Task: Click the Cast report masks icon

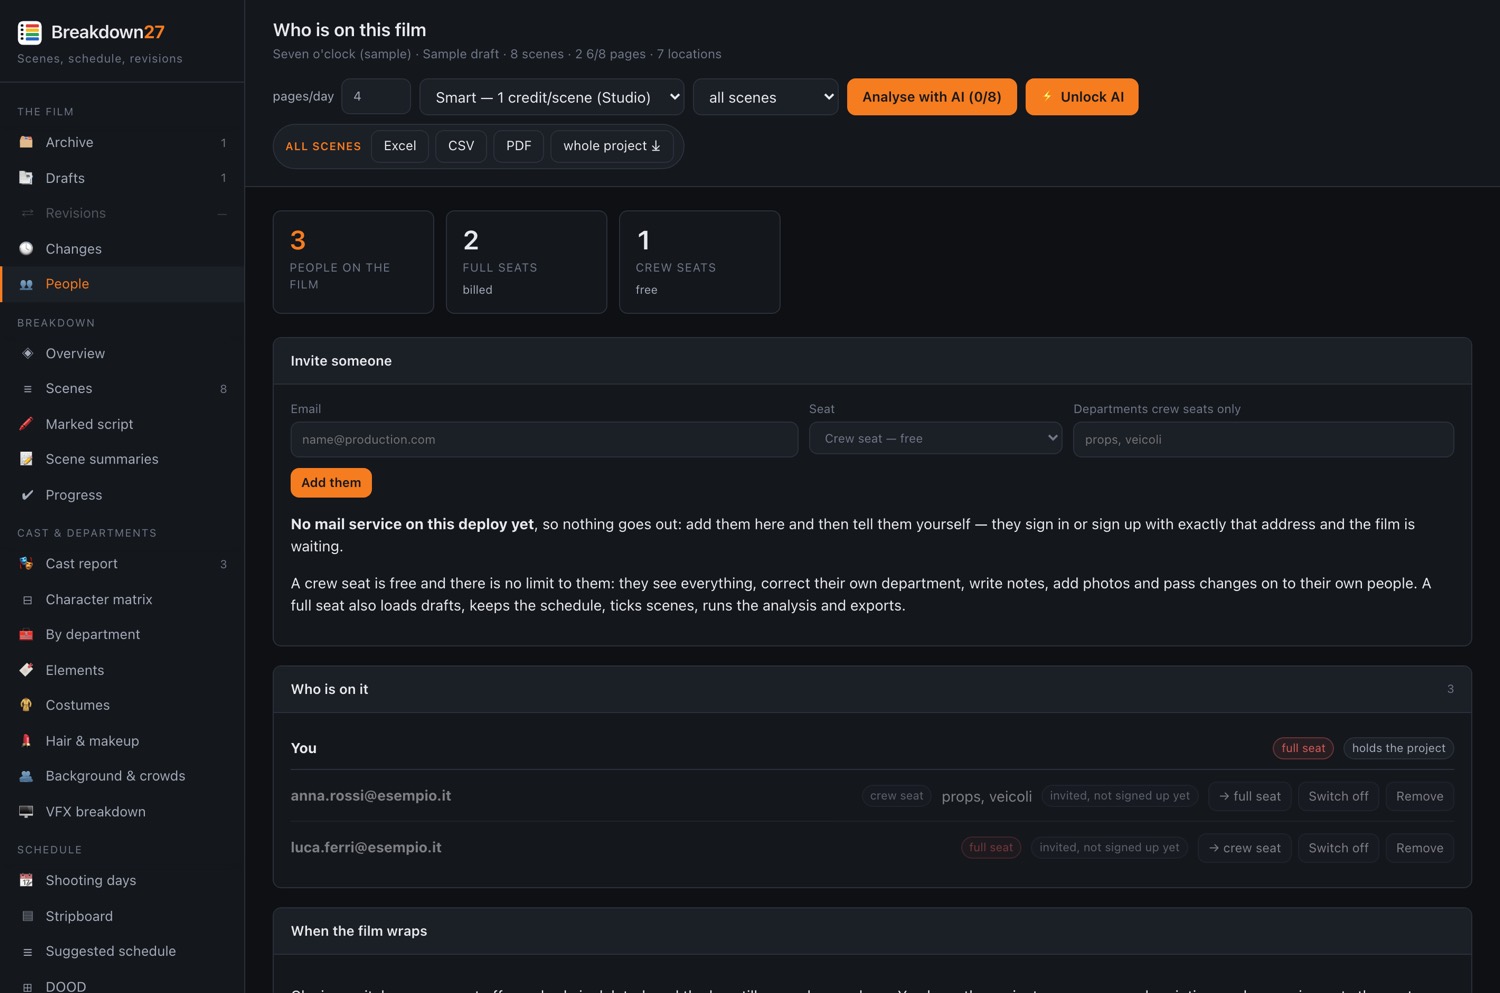Action: coord(27,564)
